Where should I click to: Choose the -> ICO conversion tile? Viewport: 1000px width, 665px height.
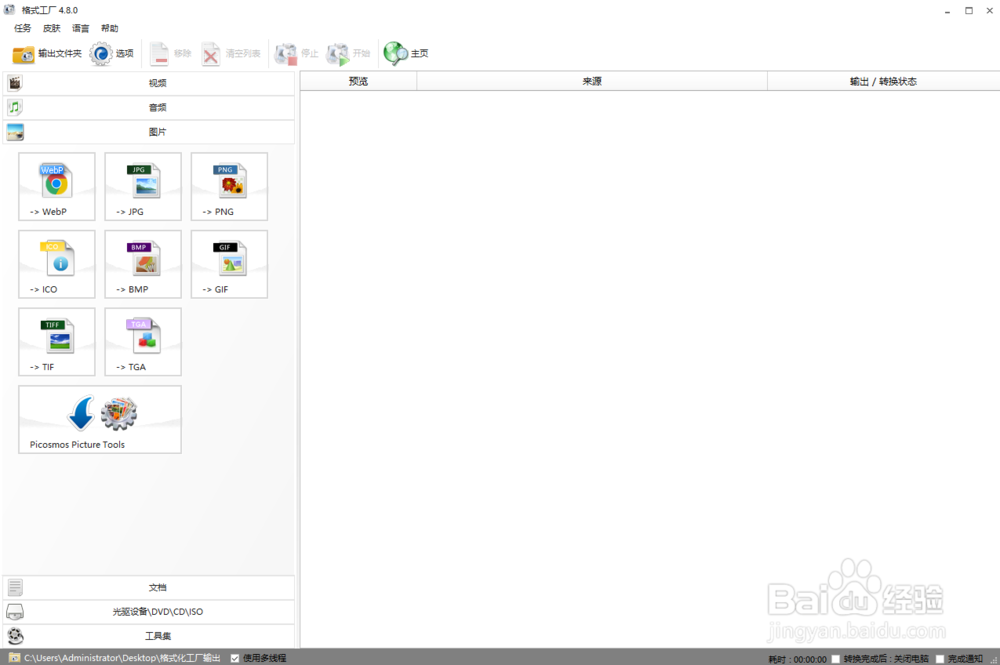(x=57, y=265)
